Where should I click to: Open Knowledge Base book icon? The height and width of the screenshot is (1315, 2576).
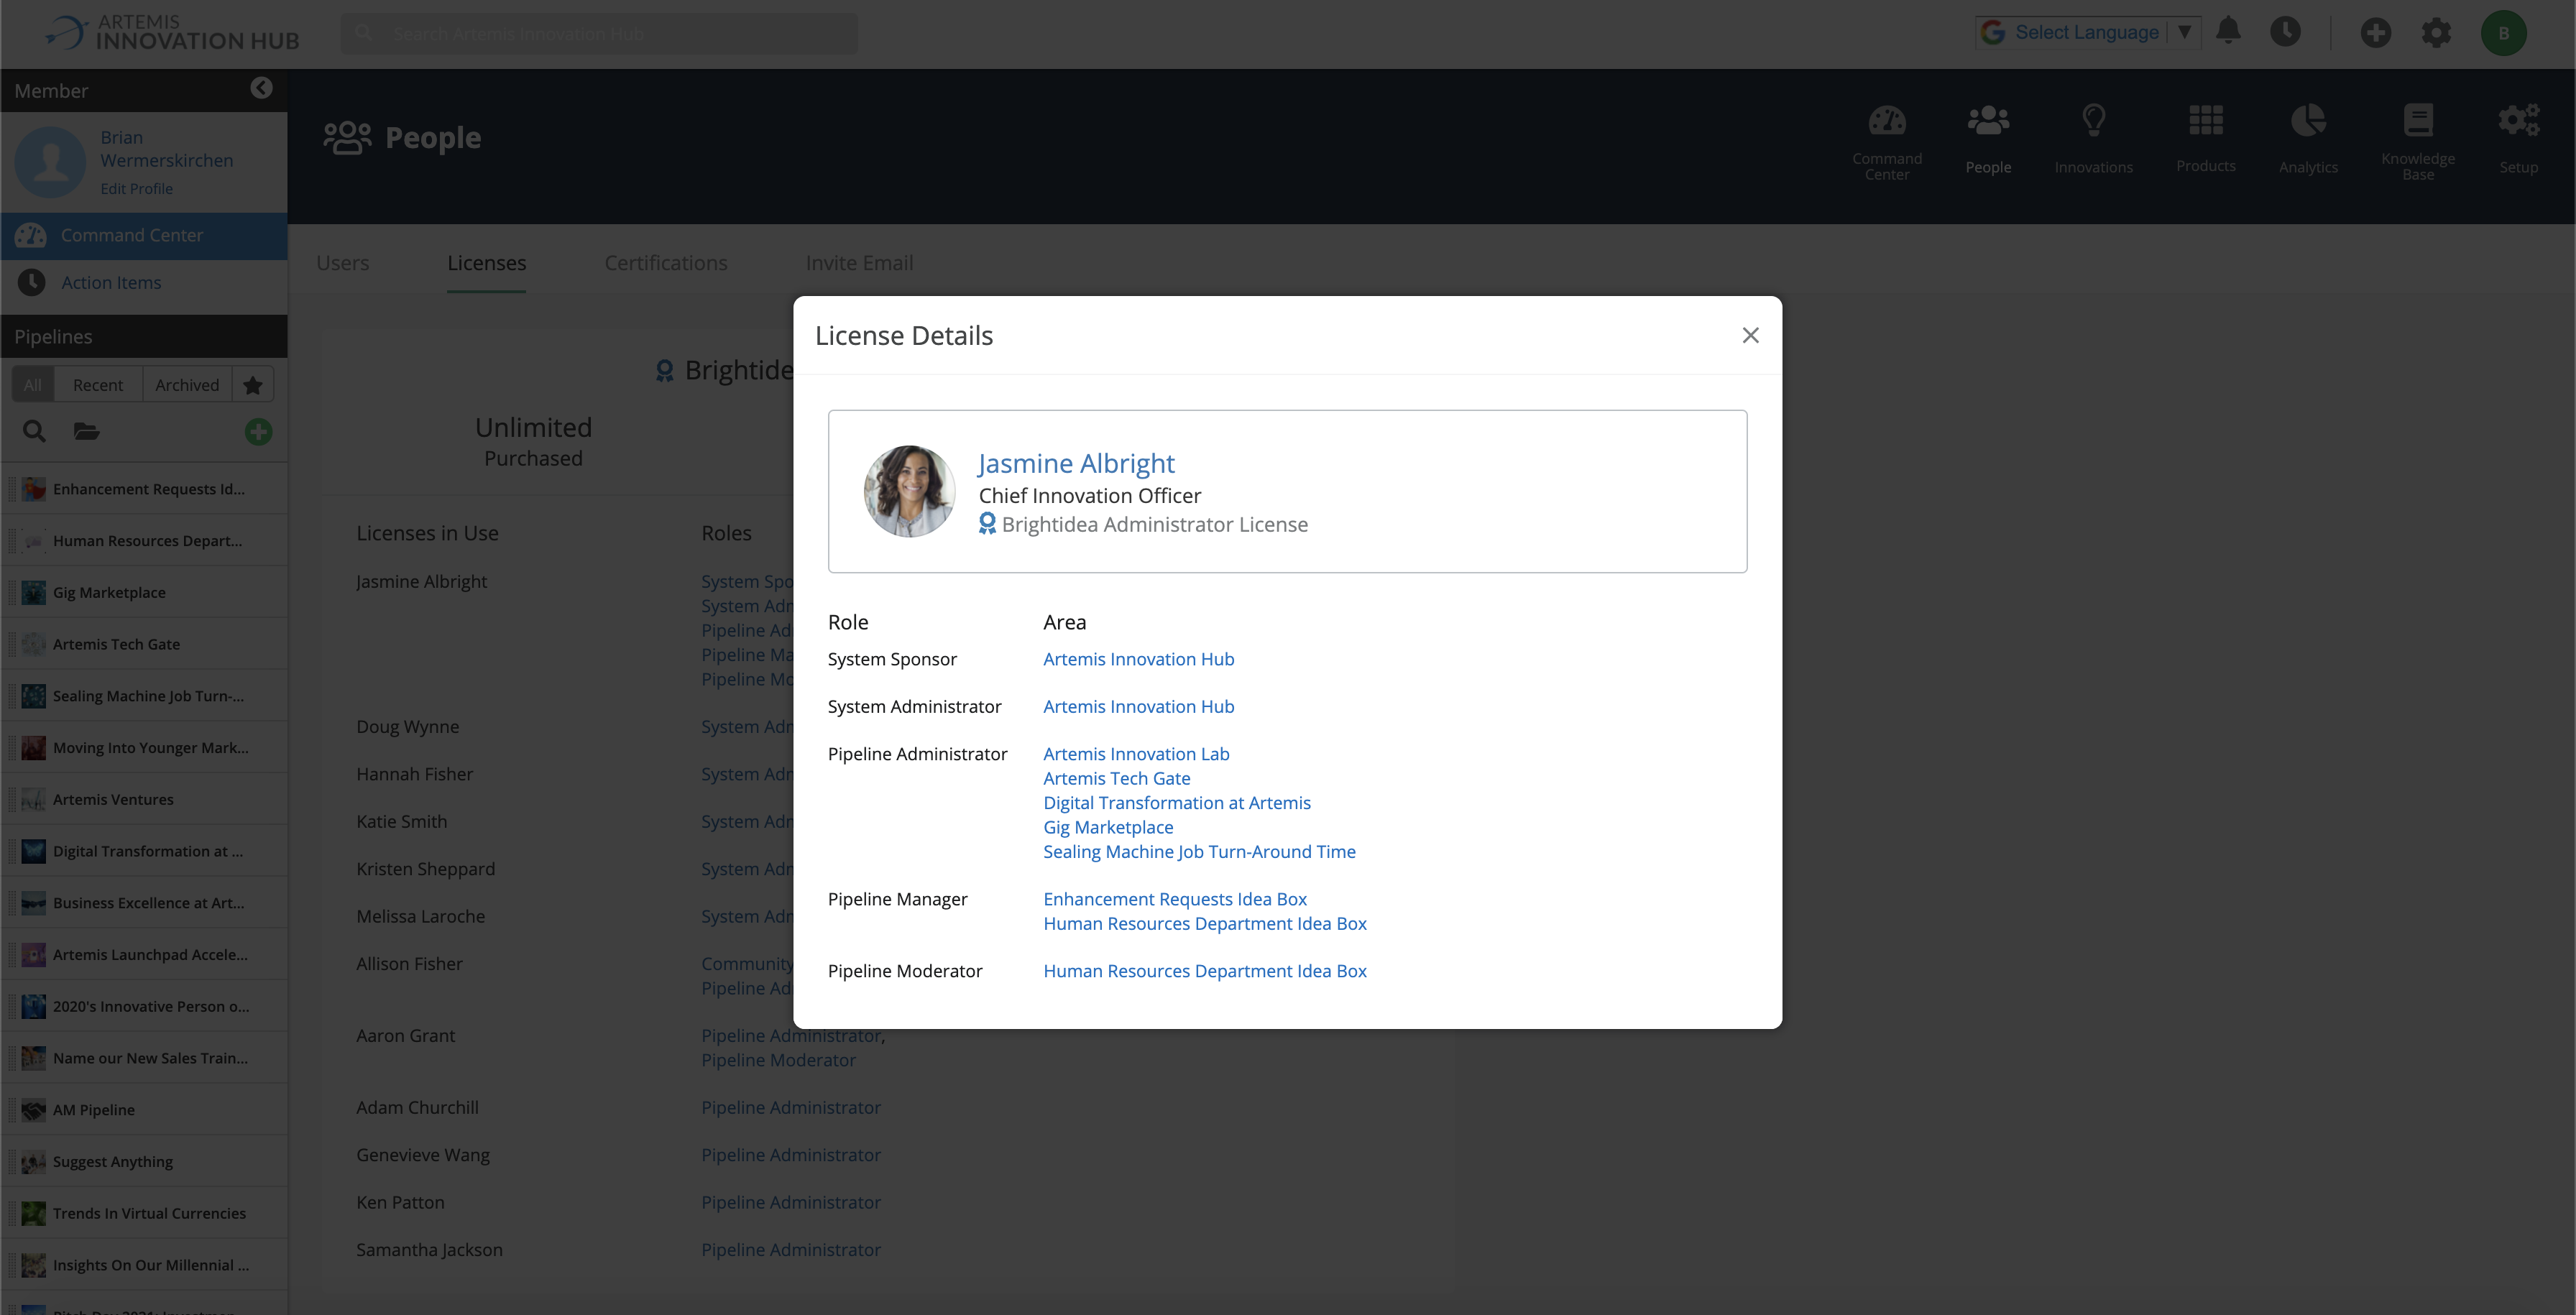click(x=2418, y=142)
